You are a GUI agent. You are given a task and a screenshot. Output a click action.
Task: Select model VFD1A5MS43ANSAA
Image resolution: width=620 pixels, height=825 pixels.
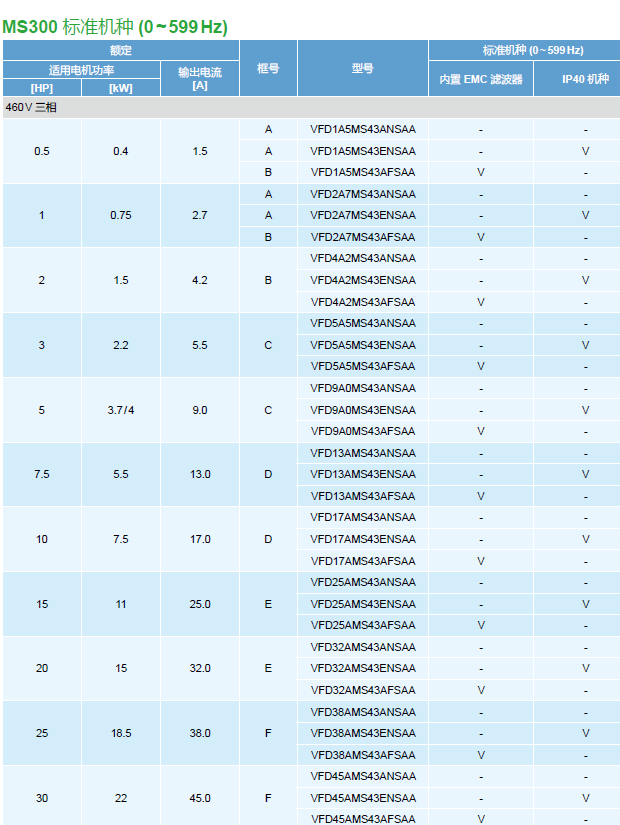[x=362, y=129]
